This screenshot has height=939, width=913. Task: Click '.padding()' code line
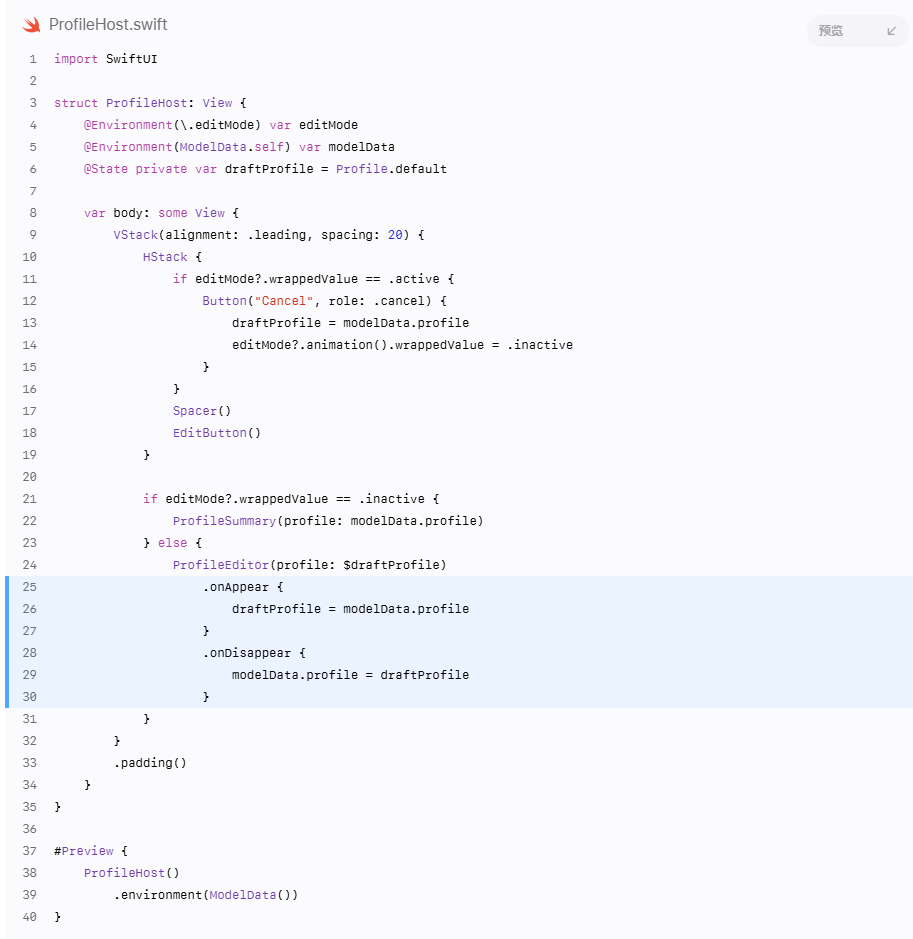pyautogui.click(x=150, y=763)
